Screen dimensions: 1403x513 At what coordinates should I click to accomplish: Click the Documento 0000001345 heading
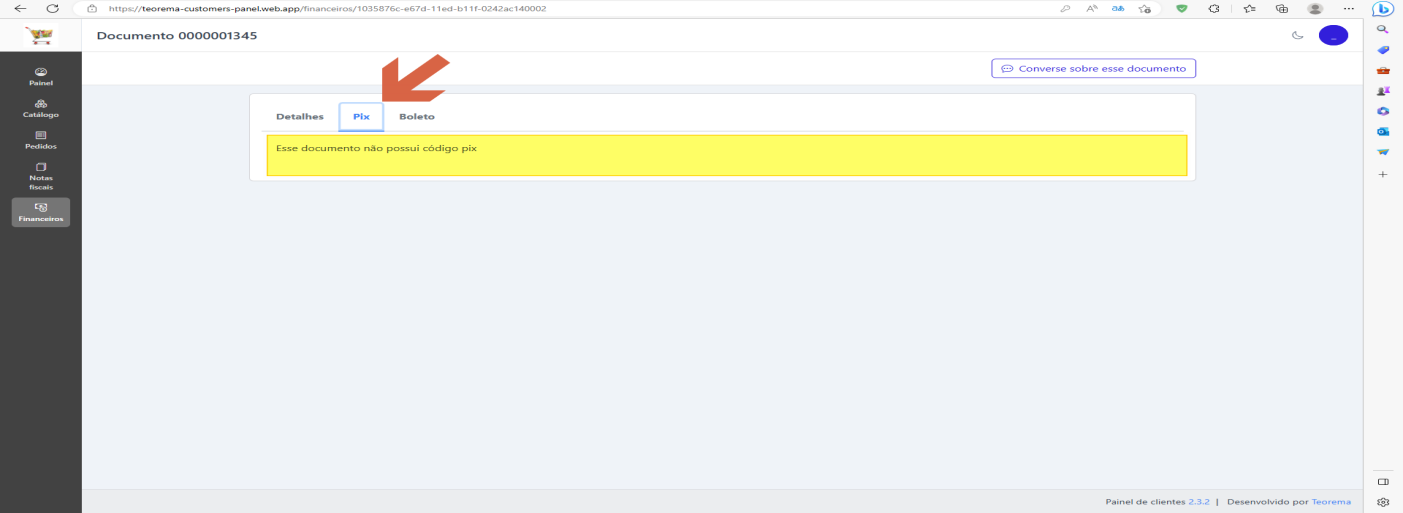click(x=177, y=36)
